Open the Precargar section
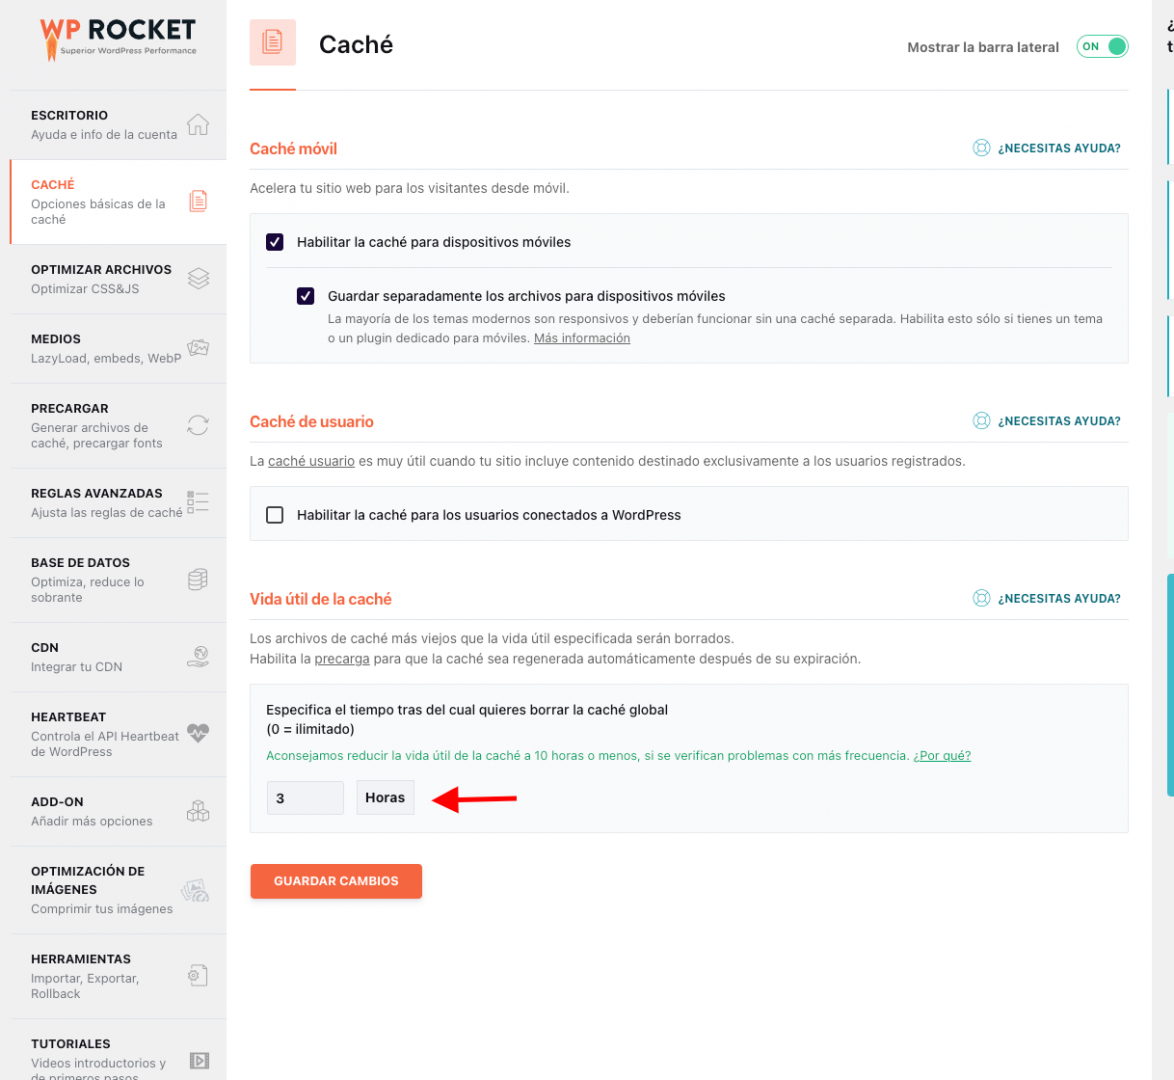1174x1080 pixels. coord(118,425)
